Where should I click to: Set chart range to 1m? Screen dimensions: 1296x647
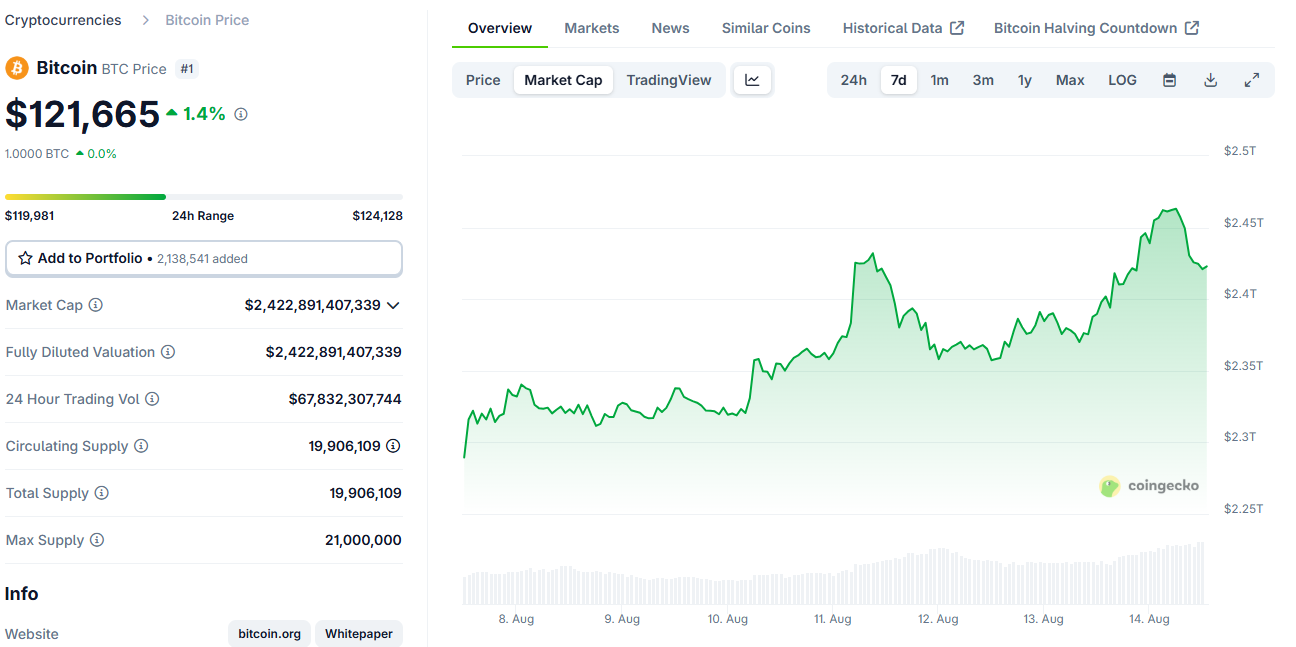click(x=940, y=80)
